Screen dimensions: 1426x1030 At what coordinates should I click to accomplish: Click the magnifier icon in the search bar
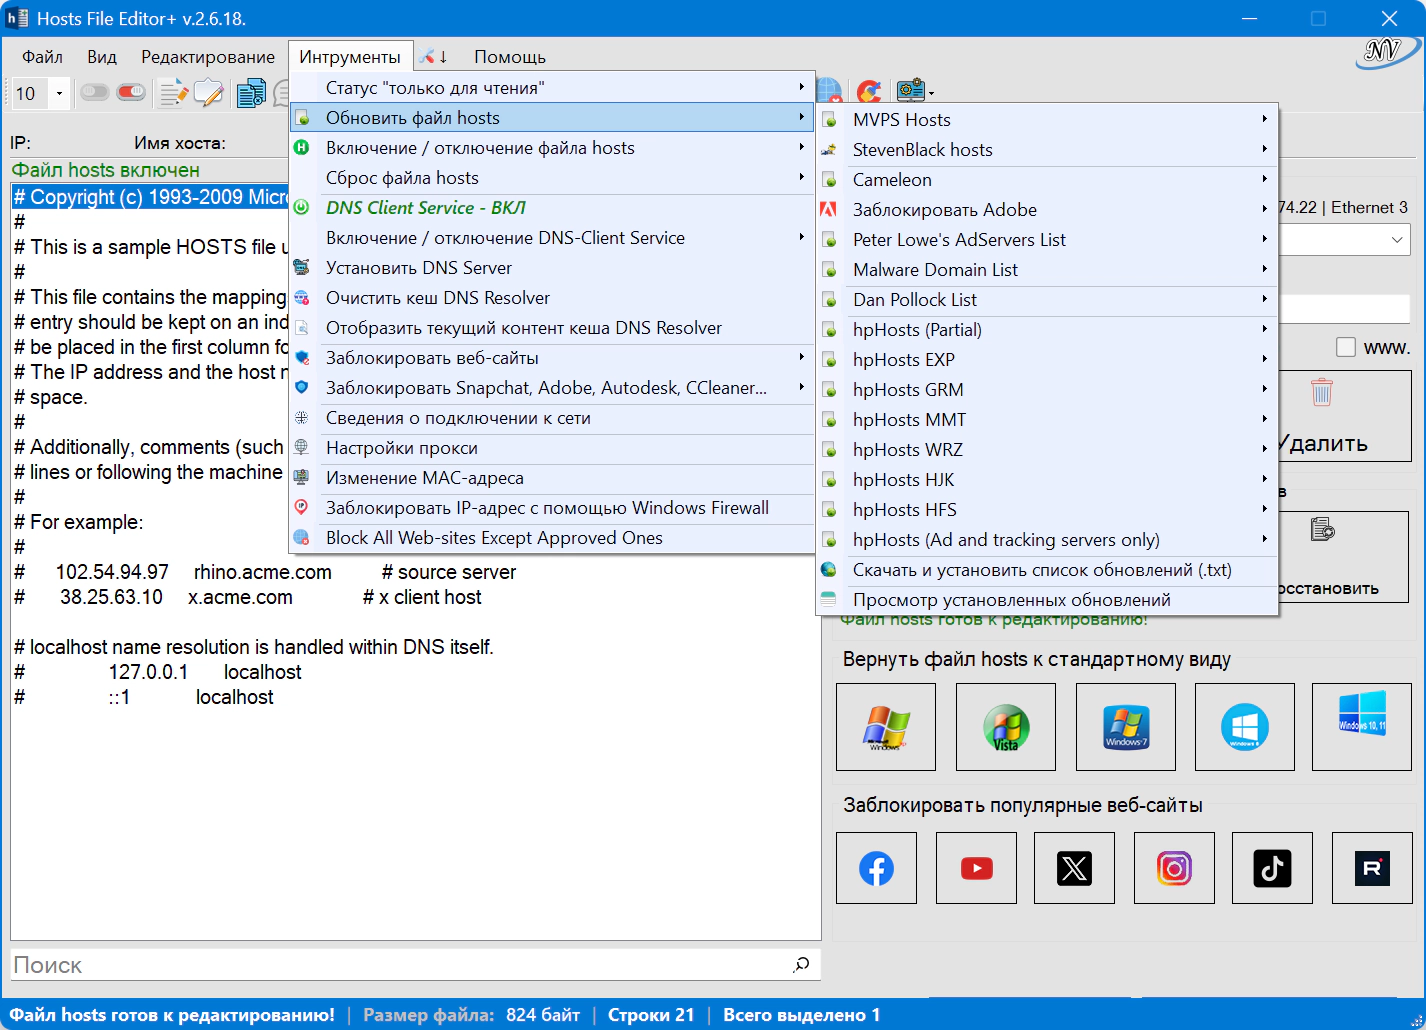[x=801, y=965]
